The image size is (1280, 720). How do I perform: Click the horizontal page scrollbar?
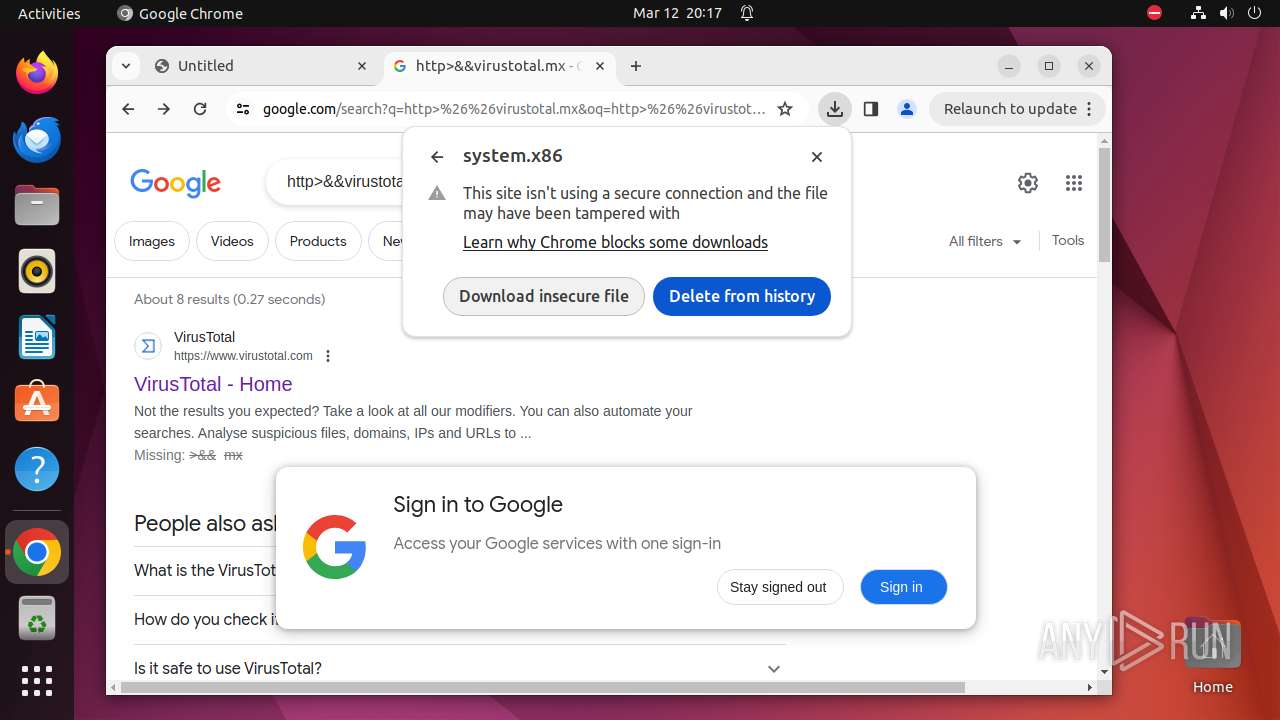[543, 687]
